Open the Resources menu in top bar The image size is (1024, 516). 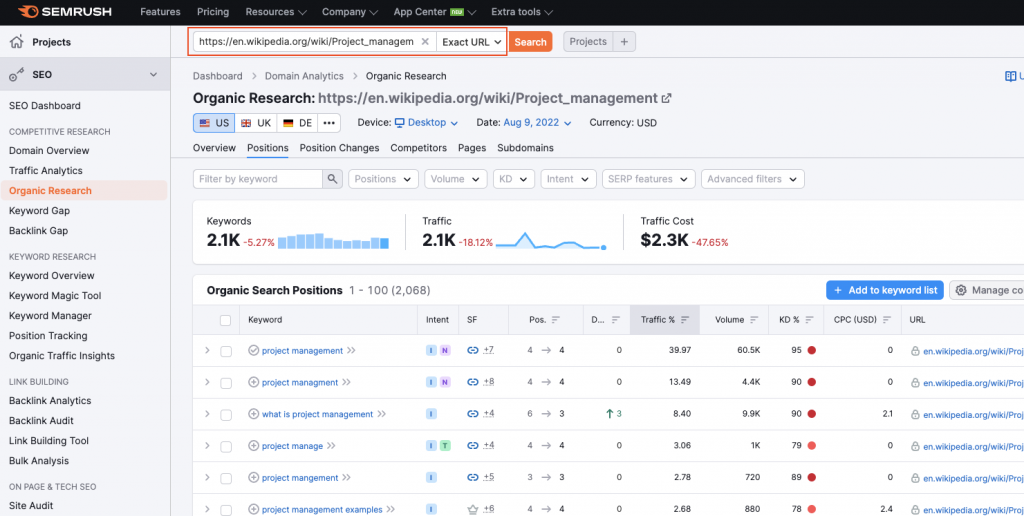(x=276, y=12)
